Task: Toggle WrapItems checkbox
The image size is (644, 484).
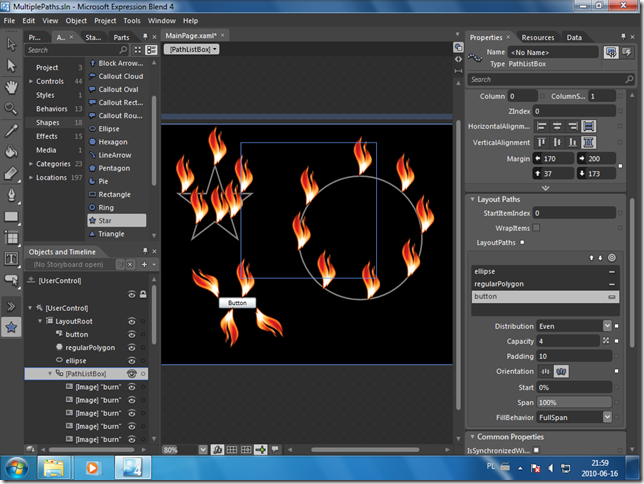Action: pyautogui.click(x=536, y=228)
